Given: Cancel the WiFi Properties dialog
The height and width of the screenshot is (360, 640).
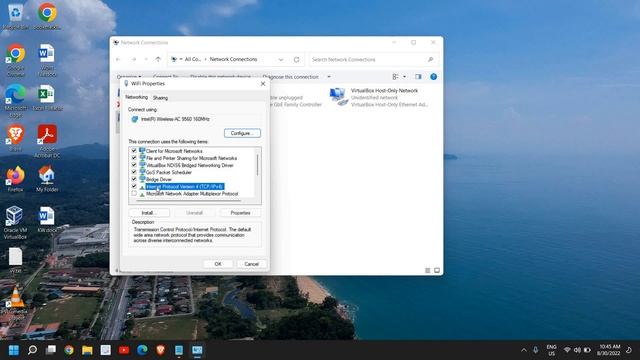Looking at the screenshot, I should pyautogui.click(x=251, y=264).
